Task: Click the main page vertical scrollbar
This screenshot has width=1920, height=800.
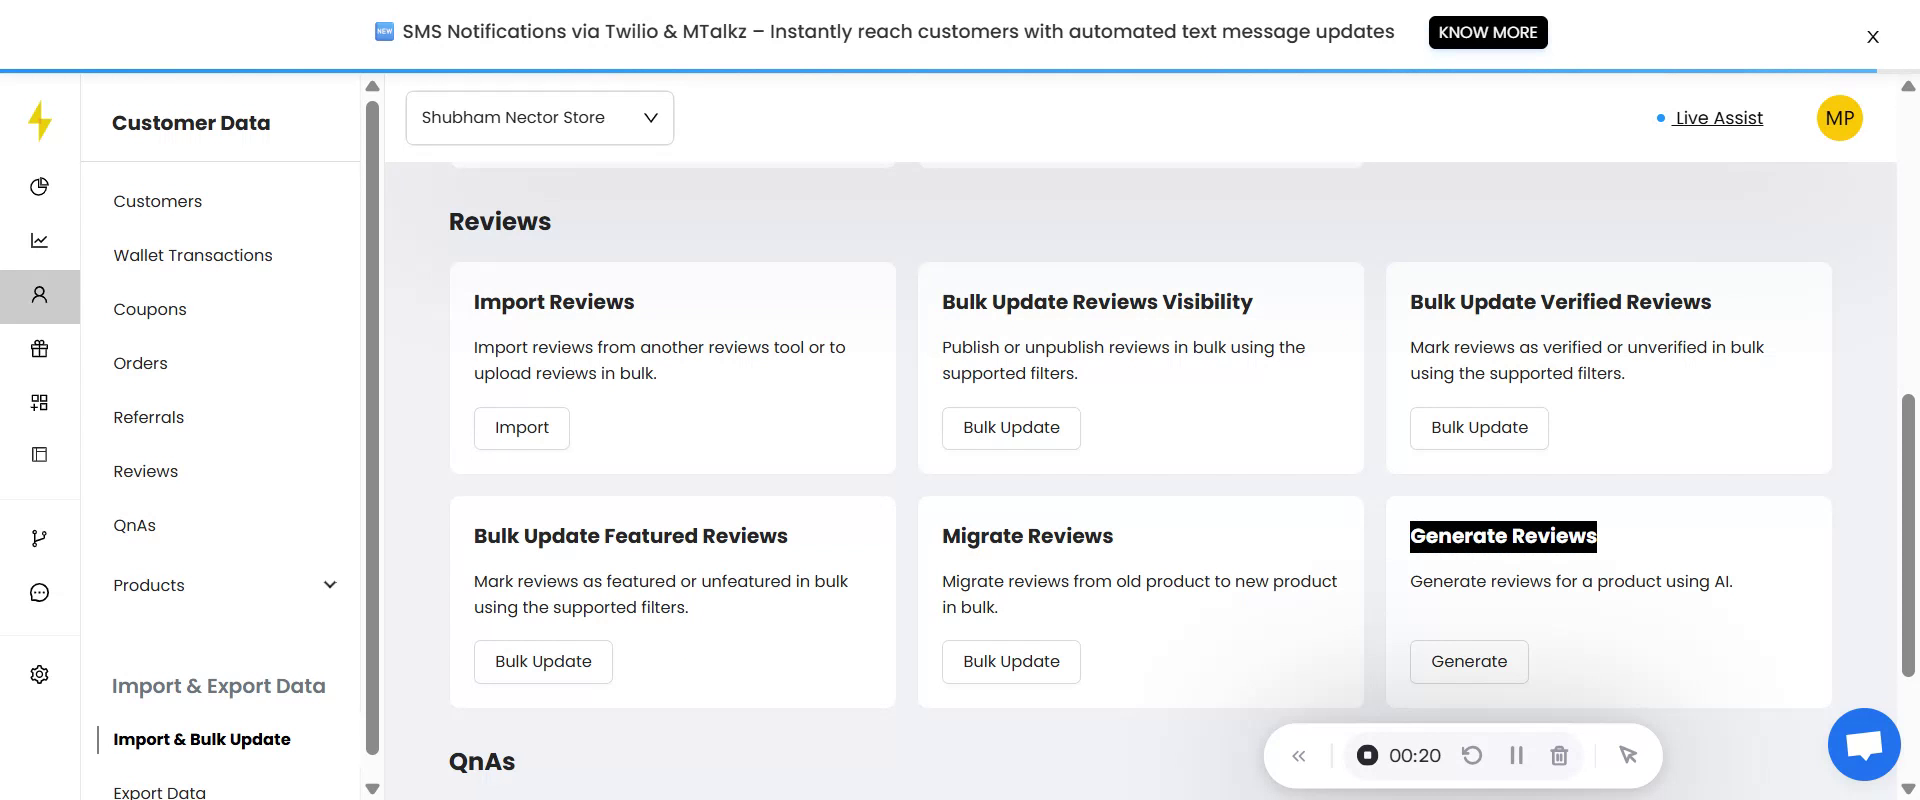Action: 1907,535
